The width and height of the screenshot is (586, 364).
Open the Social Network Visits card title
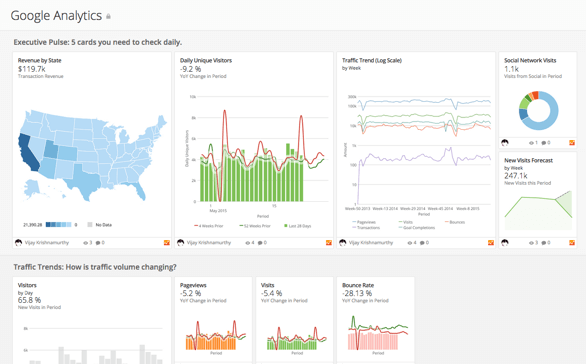point(530,61)
